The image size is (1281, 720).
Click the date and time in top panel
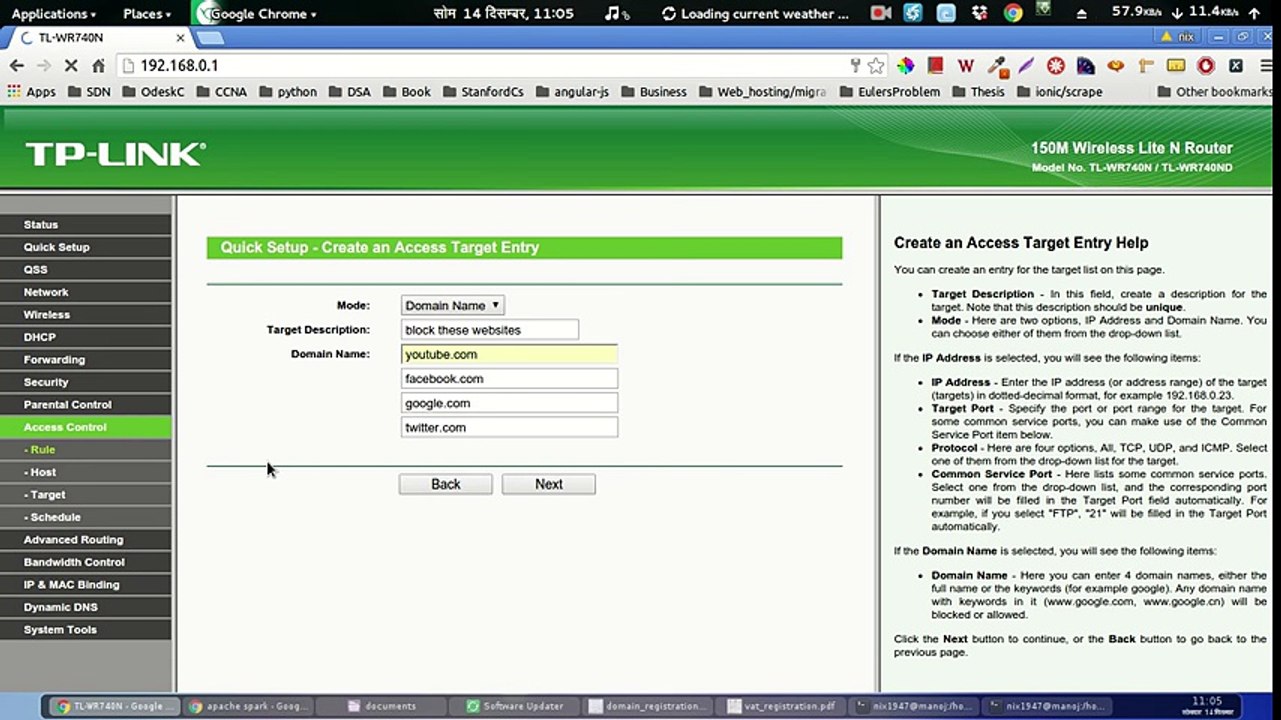(504, 14)
